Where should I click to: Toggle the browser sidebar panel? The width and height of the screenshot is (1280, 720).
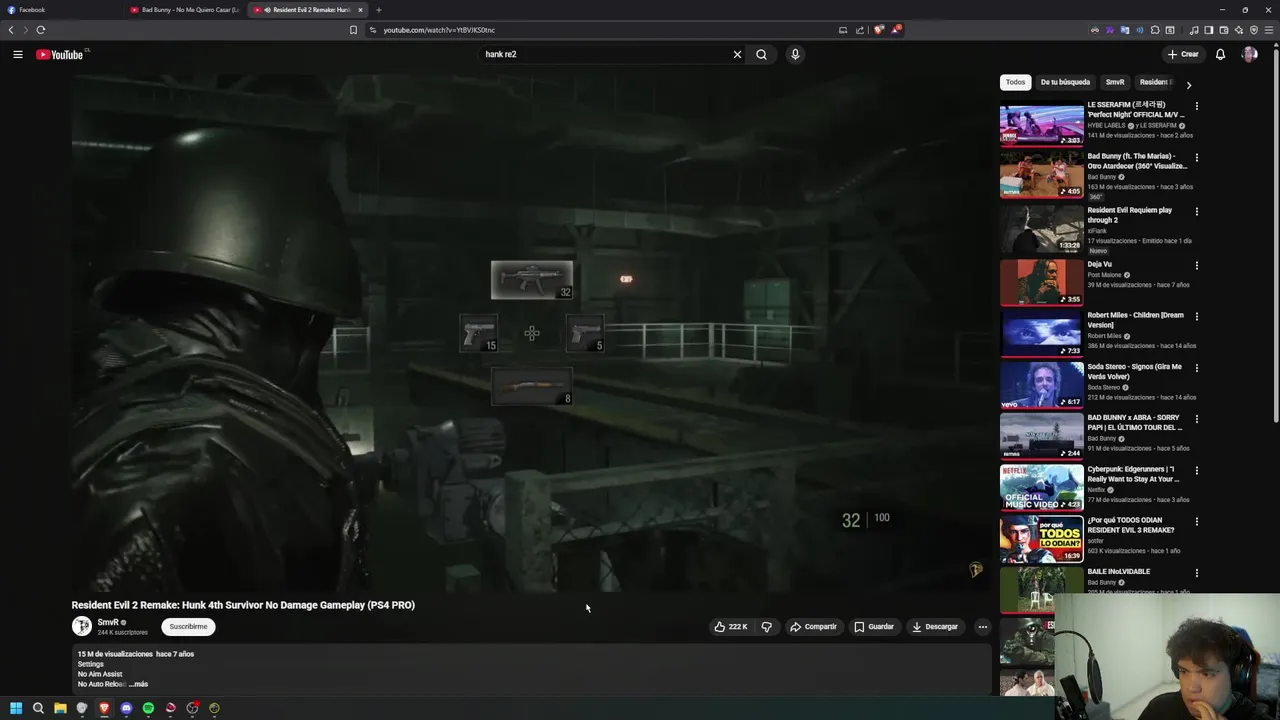coord(1208,30)
